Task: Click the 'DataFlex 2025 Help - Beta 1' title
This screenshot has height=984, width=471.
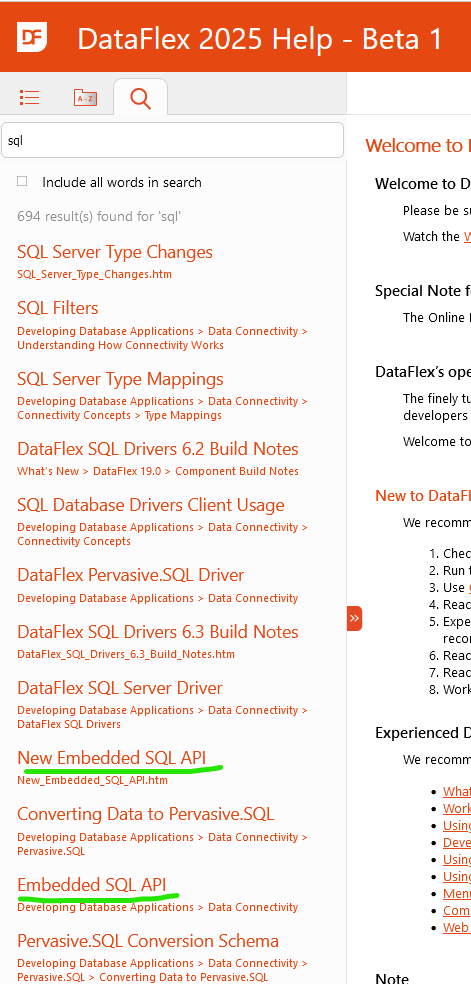Action: point(260,38)
